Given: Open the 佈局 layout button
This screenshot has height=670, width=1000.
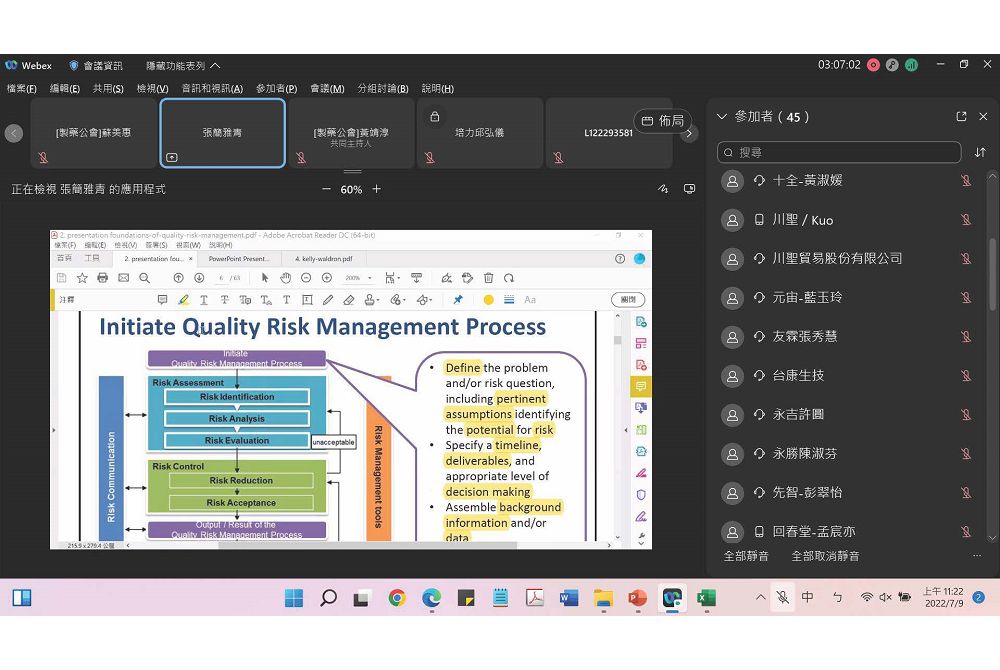Looking at the screenshot, I should [662, 120].
